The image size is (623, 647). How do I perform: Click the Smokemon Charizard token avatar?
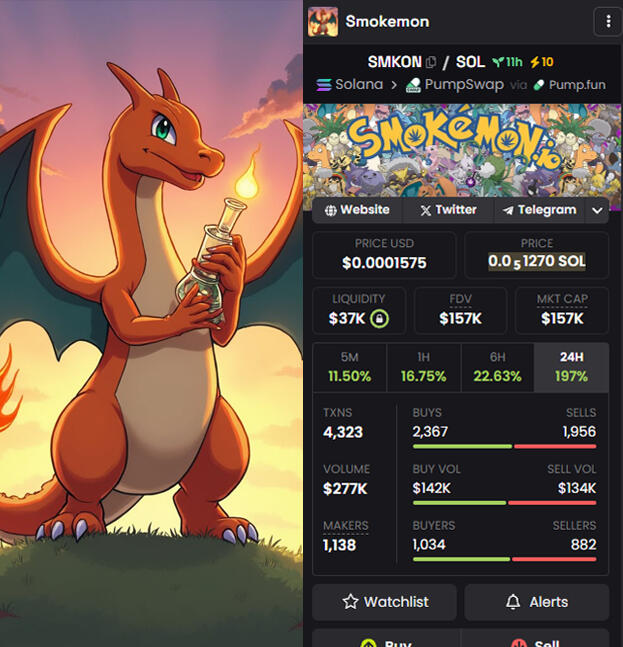[x=323, y=22]
